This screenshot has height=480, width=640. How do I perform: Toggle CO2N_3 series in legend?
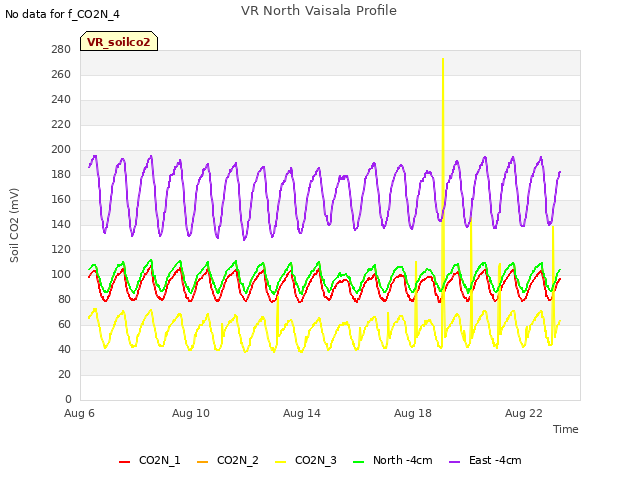[305, 460]
